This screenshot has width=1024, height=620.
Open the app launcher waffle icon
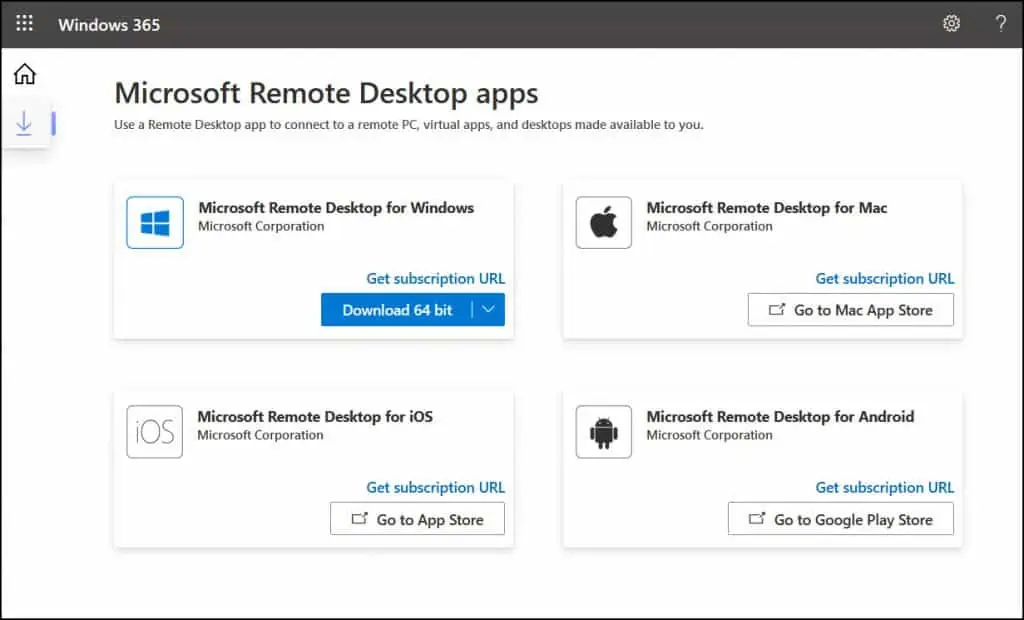point(24,24)
